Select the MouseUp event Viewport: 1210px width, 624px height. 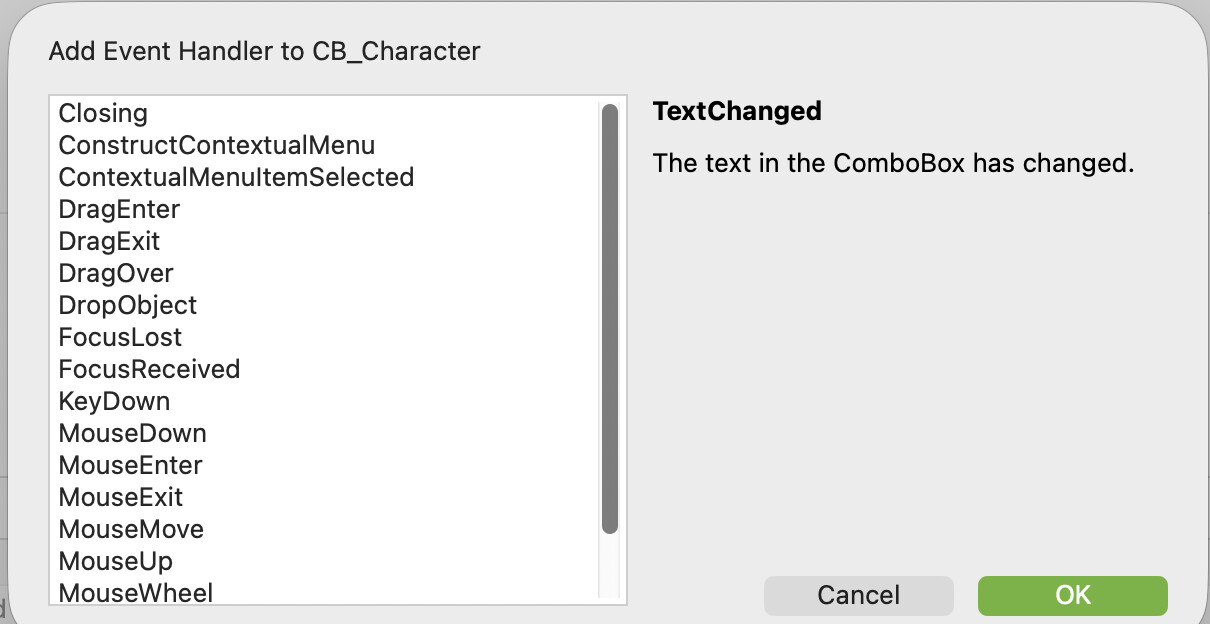(x=116, y=561)
